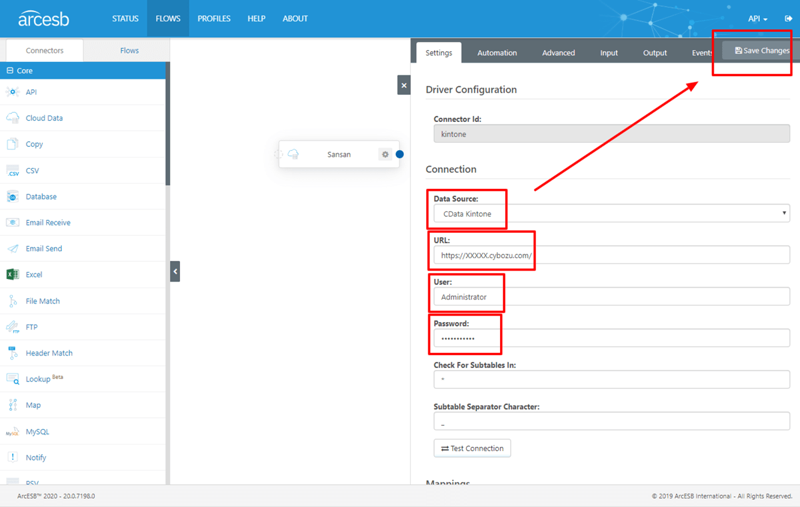
Task: Click the logout icon in top bar
Action: 788,18
